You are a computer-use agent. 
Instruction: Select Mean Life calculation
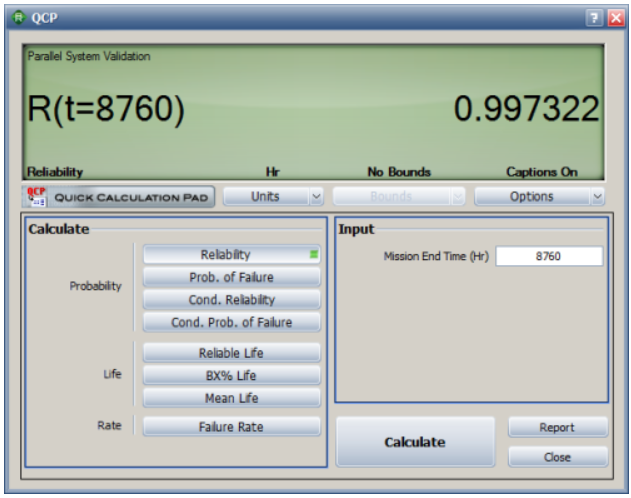(231, 398)
